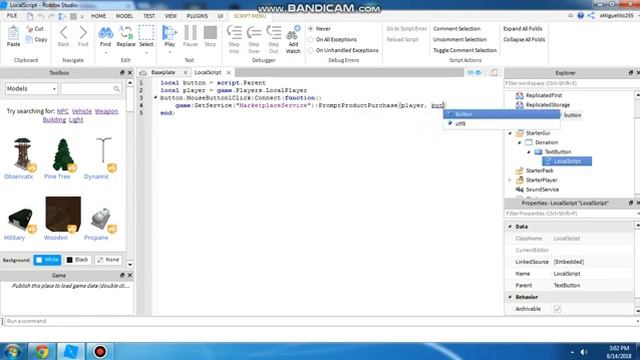640x360 pixels.
Task: Click the undo arrow in quick access bar
Action: (41, 16)
